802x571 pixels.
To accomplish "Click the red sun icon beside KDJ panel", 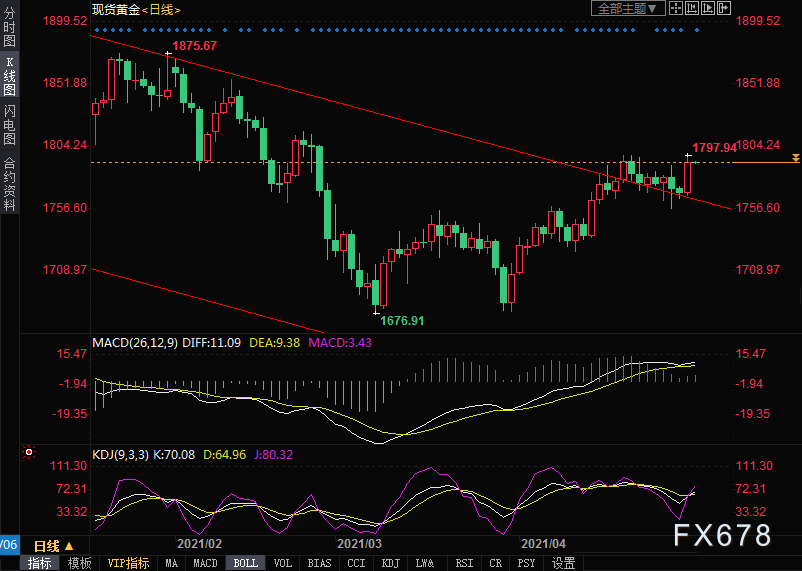I will 29,452.
